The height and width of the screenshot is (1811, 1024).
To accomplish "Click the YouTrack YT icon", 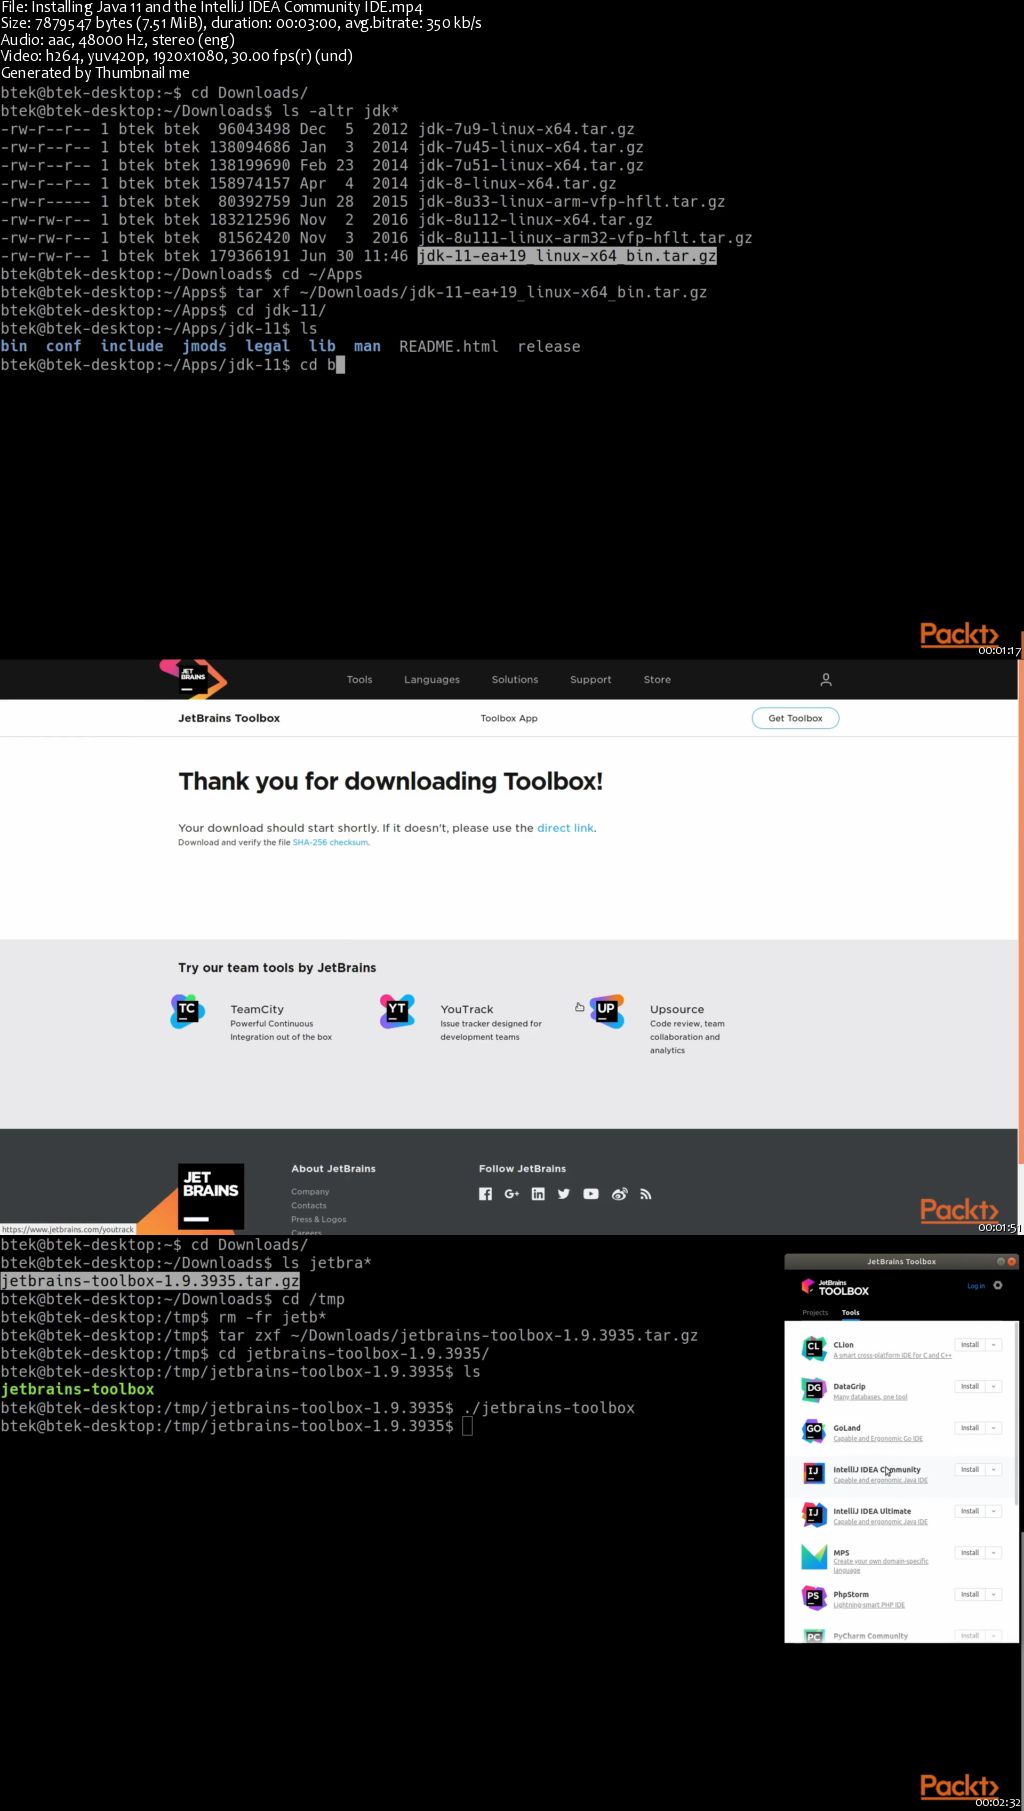I will click(397, 1011).
